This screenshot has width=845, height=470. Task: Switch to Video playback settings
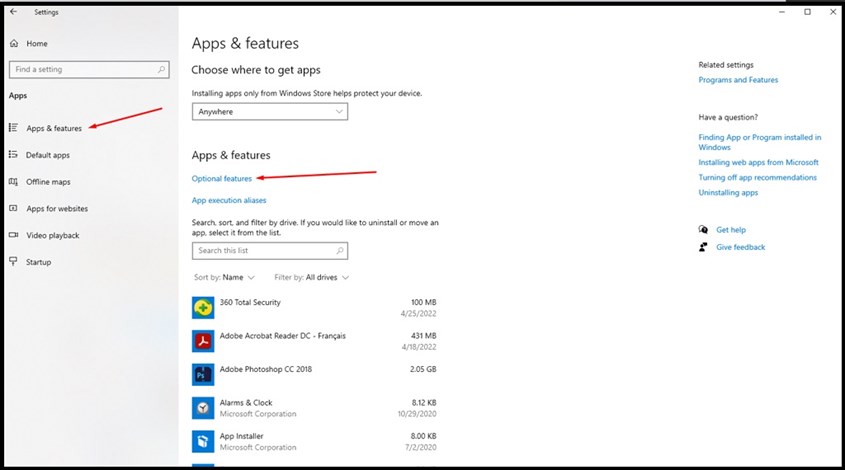coord(52,235)
